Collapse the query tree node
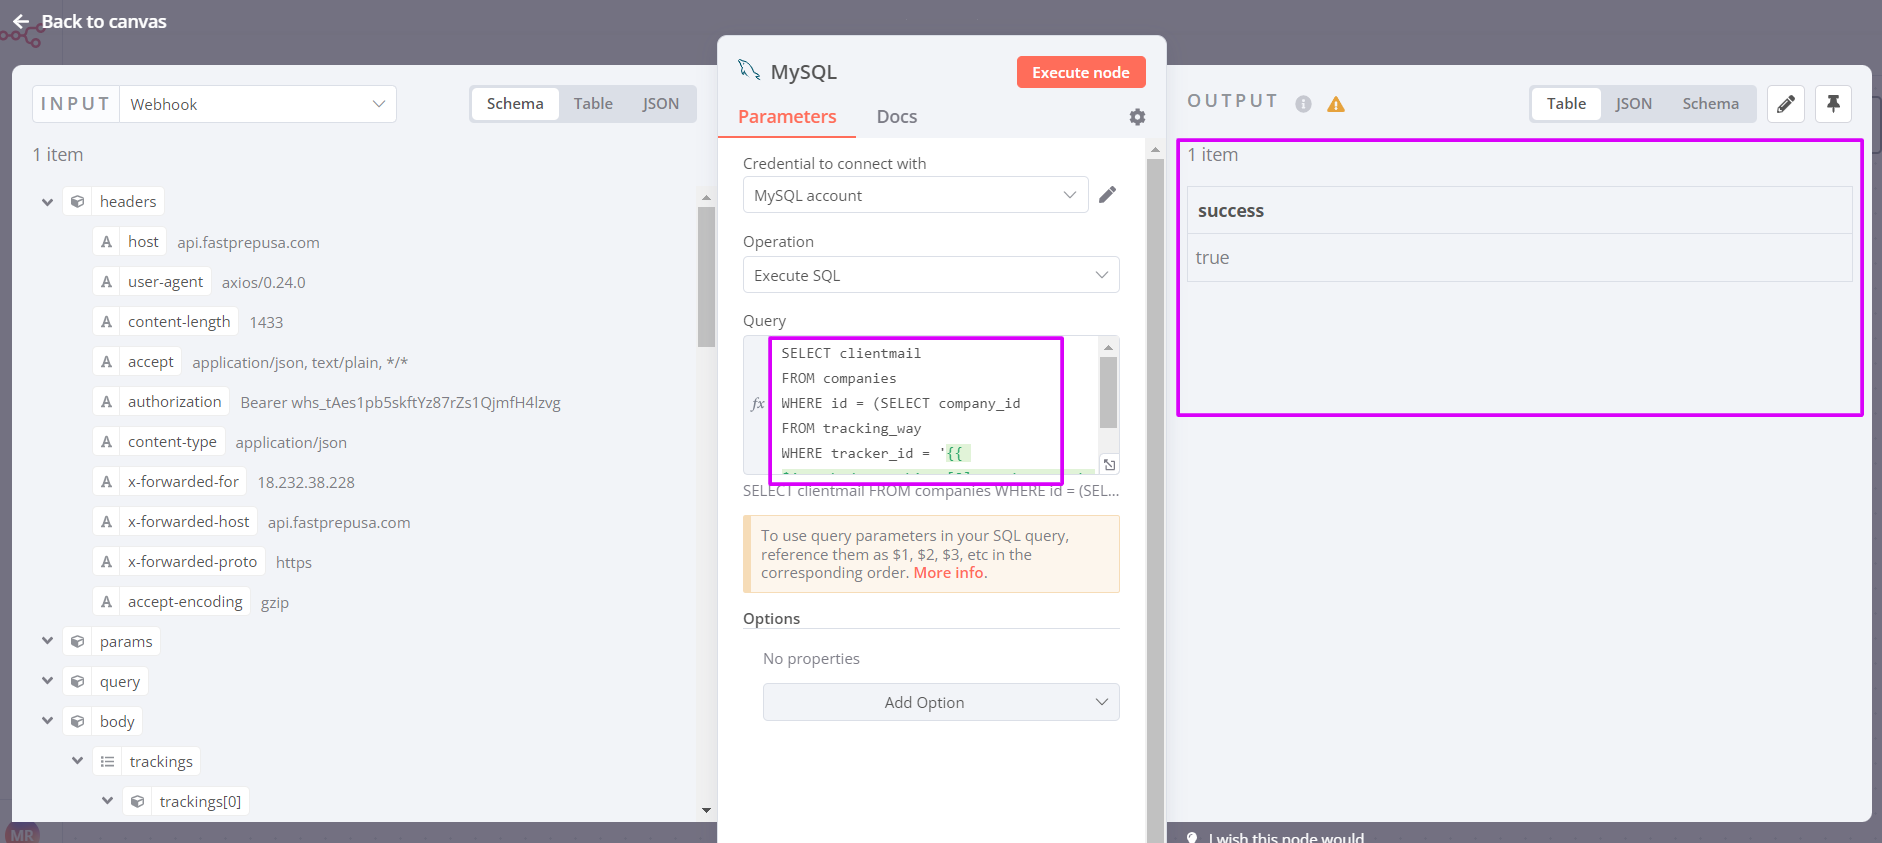 (x=47, y=681)
